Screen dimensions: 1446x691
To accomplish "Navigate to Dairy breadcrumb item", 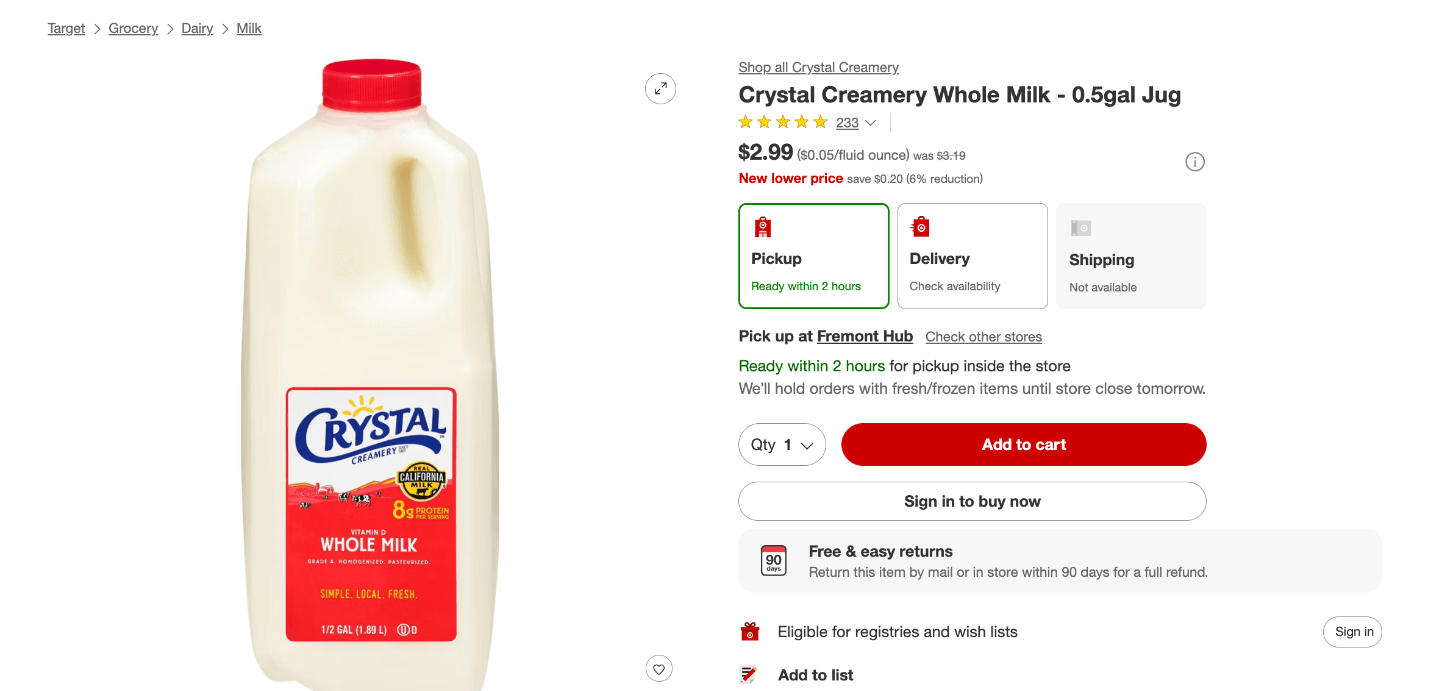I will tap(197, 28).
